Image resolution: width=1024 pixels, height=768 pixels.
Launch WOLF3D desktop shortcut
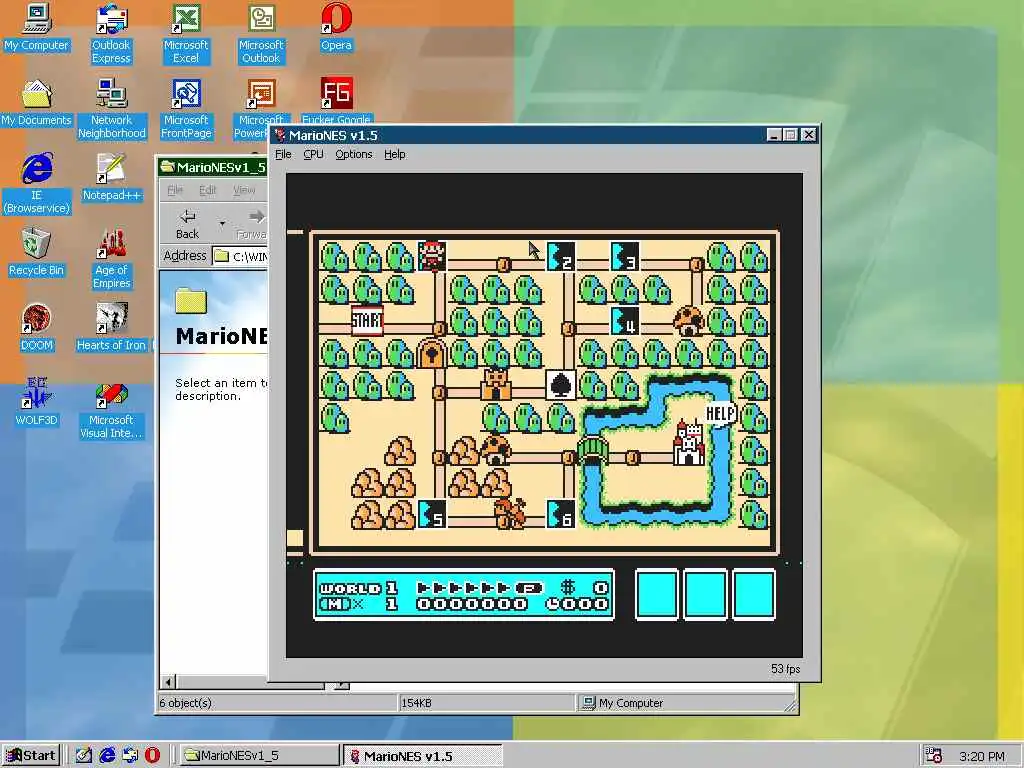pos(37,402)
